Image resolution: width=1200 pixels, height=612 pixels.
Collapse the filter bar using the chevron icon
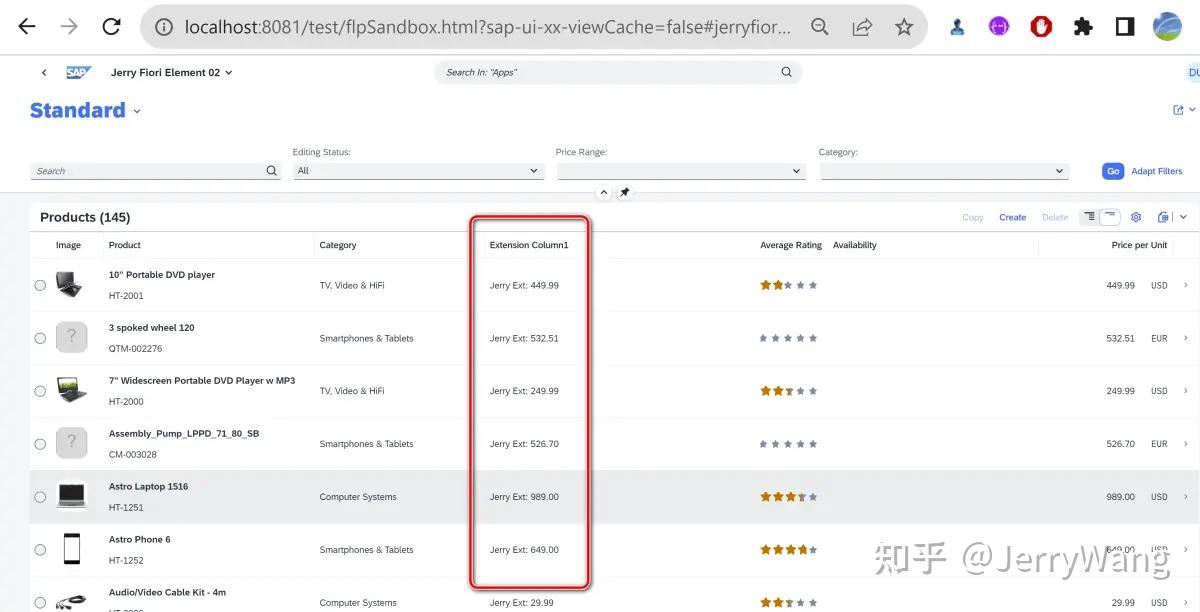[x=603, y=191]
